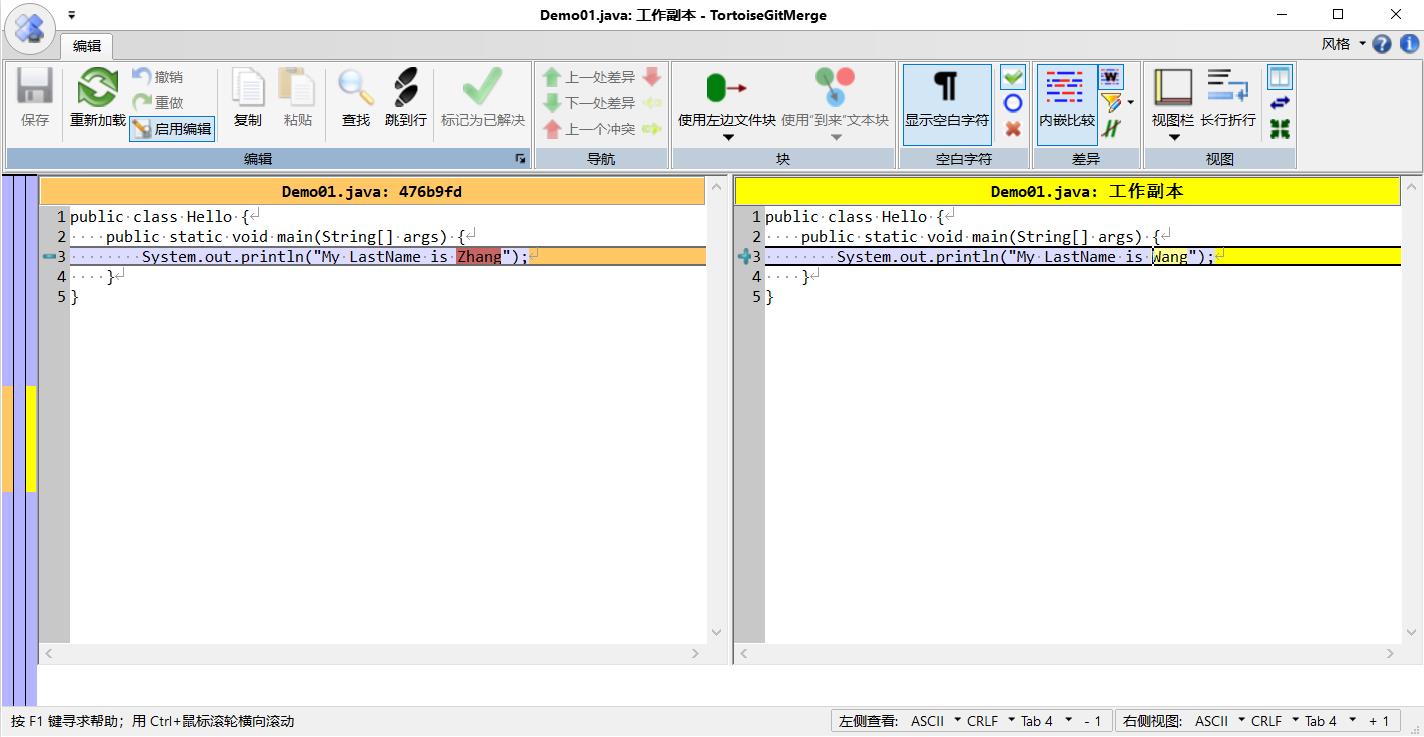Click the Demo01.java: 476b9fd pane header
Image resolution: width=1424 pixels, height=737 pixels.
[372, 191]
